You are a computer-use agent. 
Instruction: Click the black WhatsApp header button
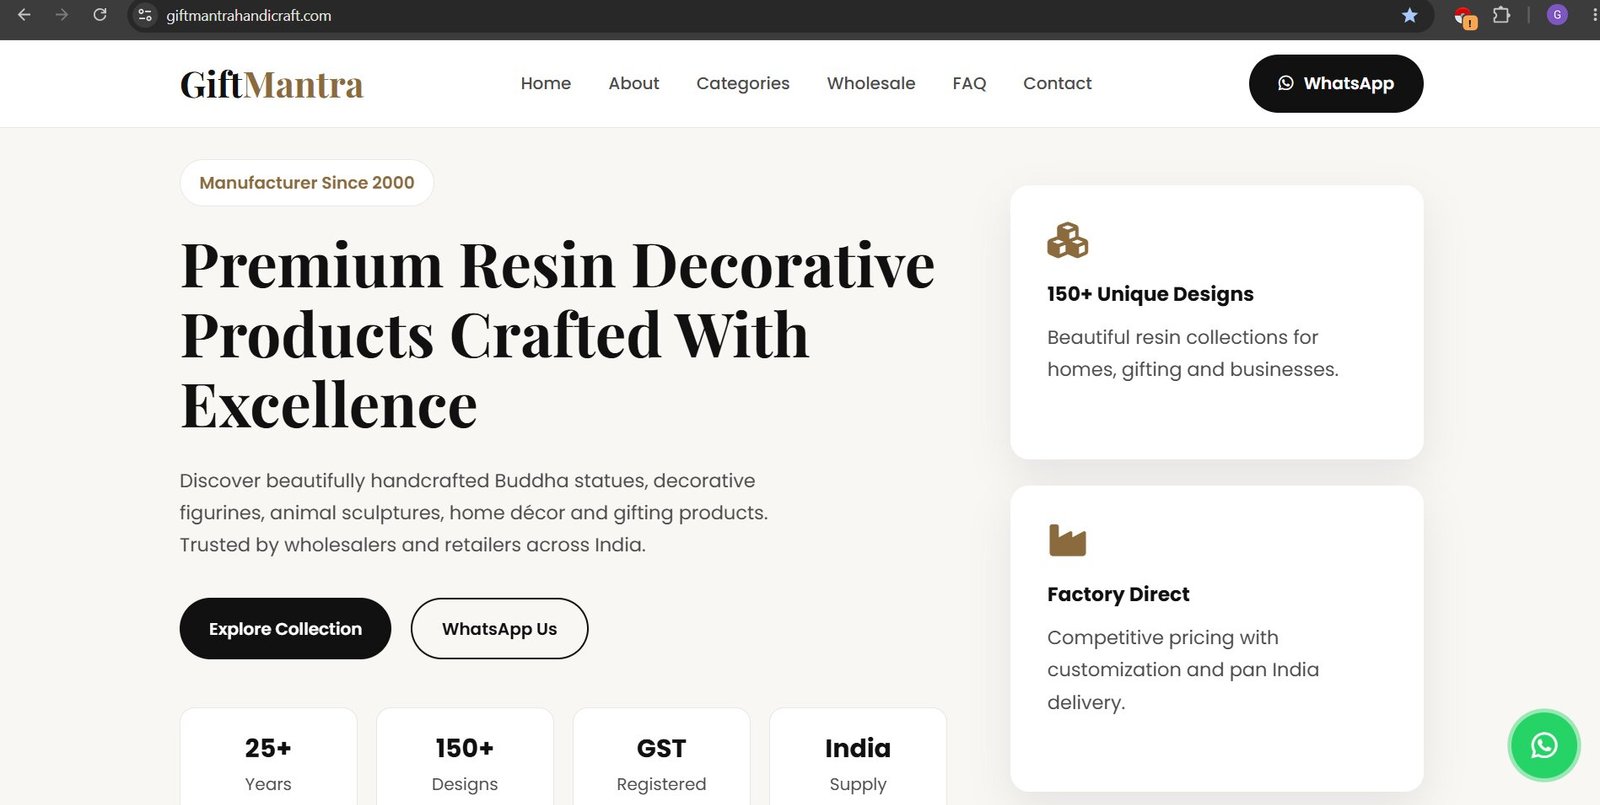[x=1336, y=83]
